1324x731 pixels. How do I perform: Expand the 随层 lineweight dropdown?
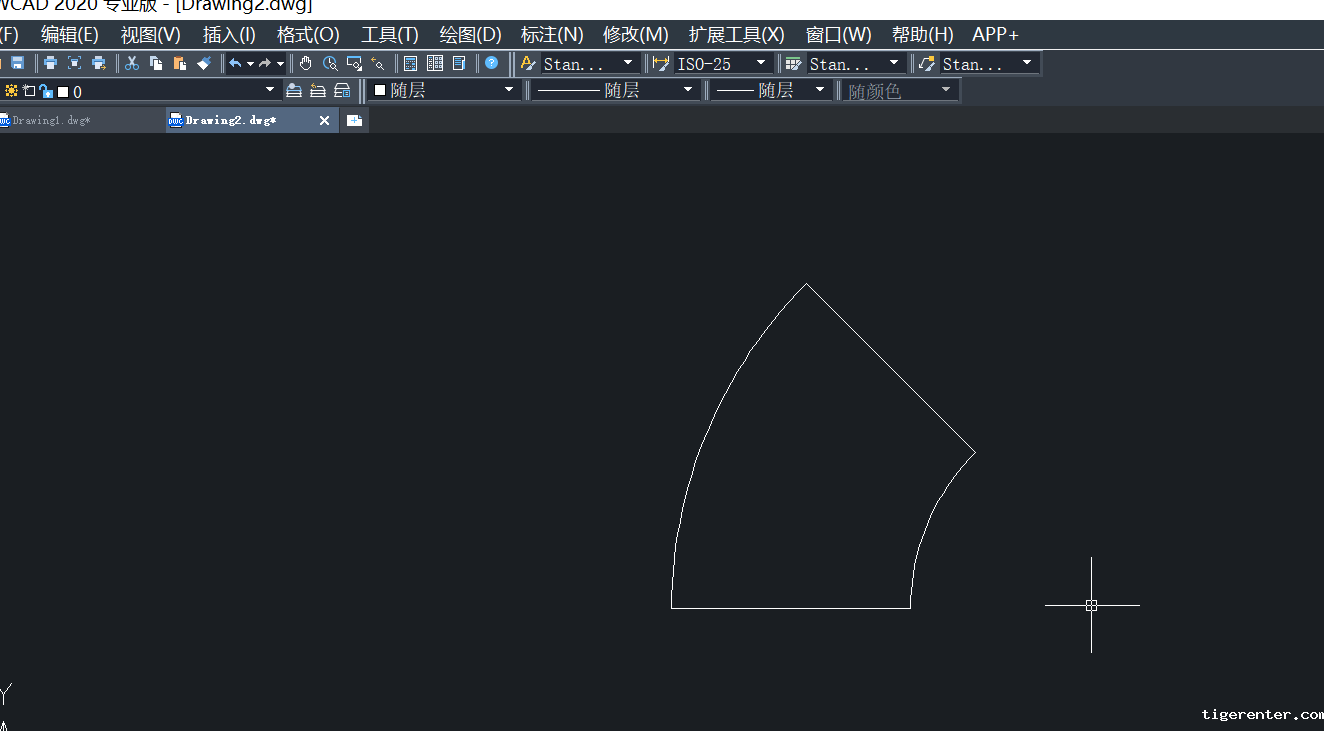pos(820,90)
